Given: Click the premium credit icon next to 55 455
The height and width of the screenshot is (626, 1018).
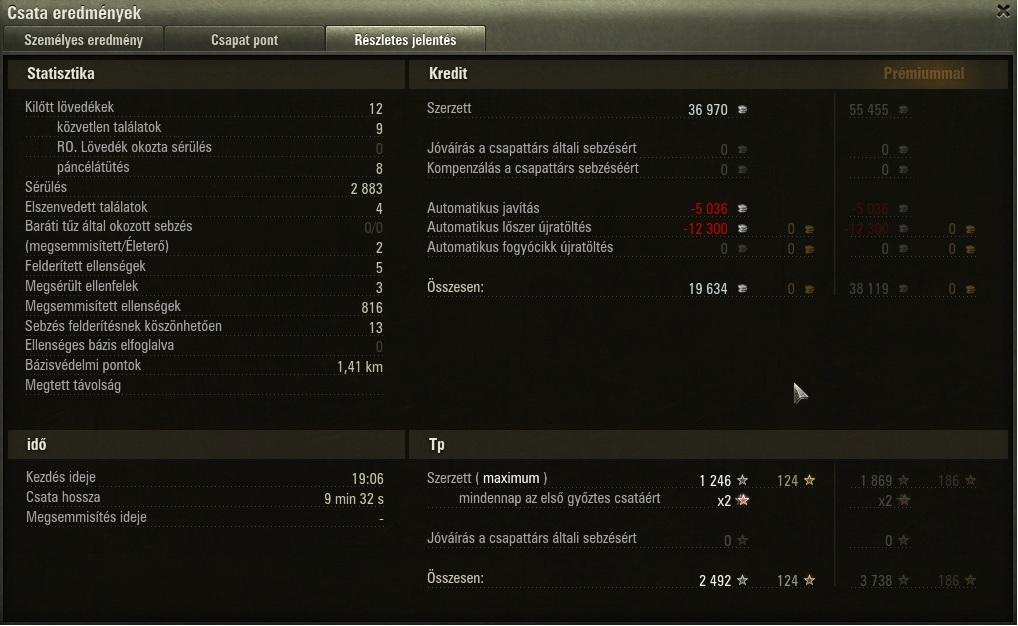Looking at the screenshot, I should 903,110.
